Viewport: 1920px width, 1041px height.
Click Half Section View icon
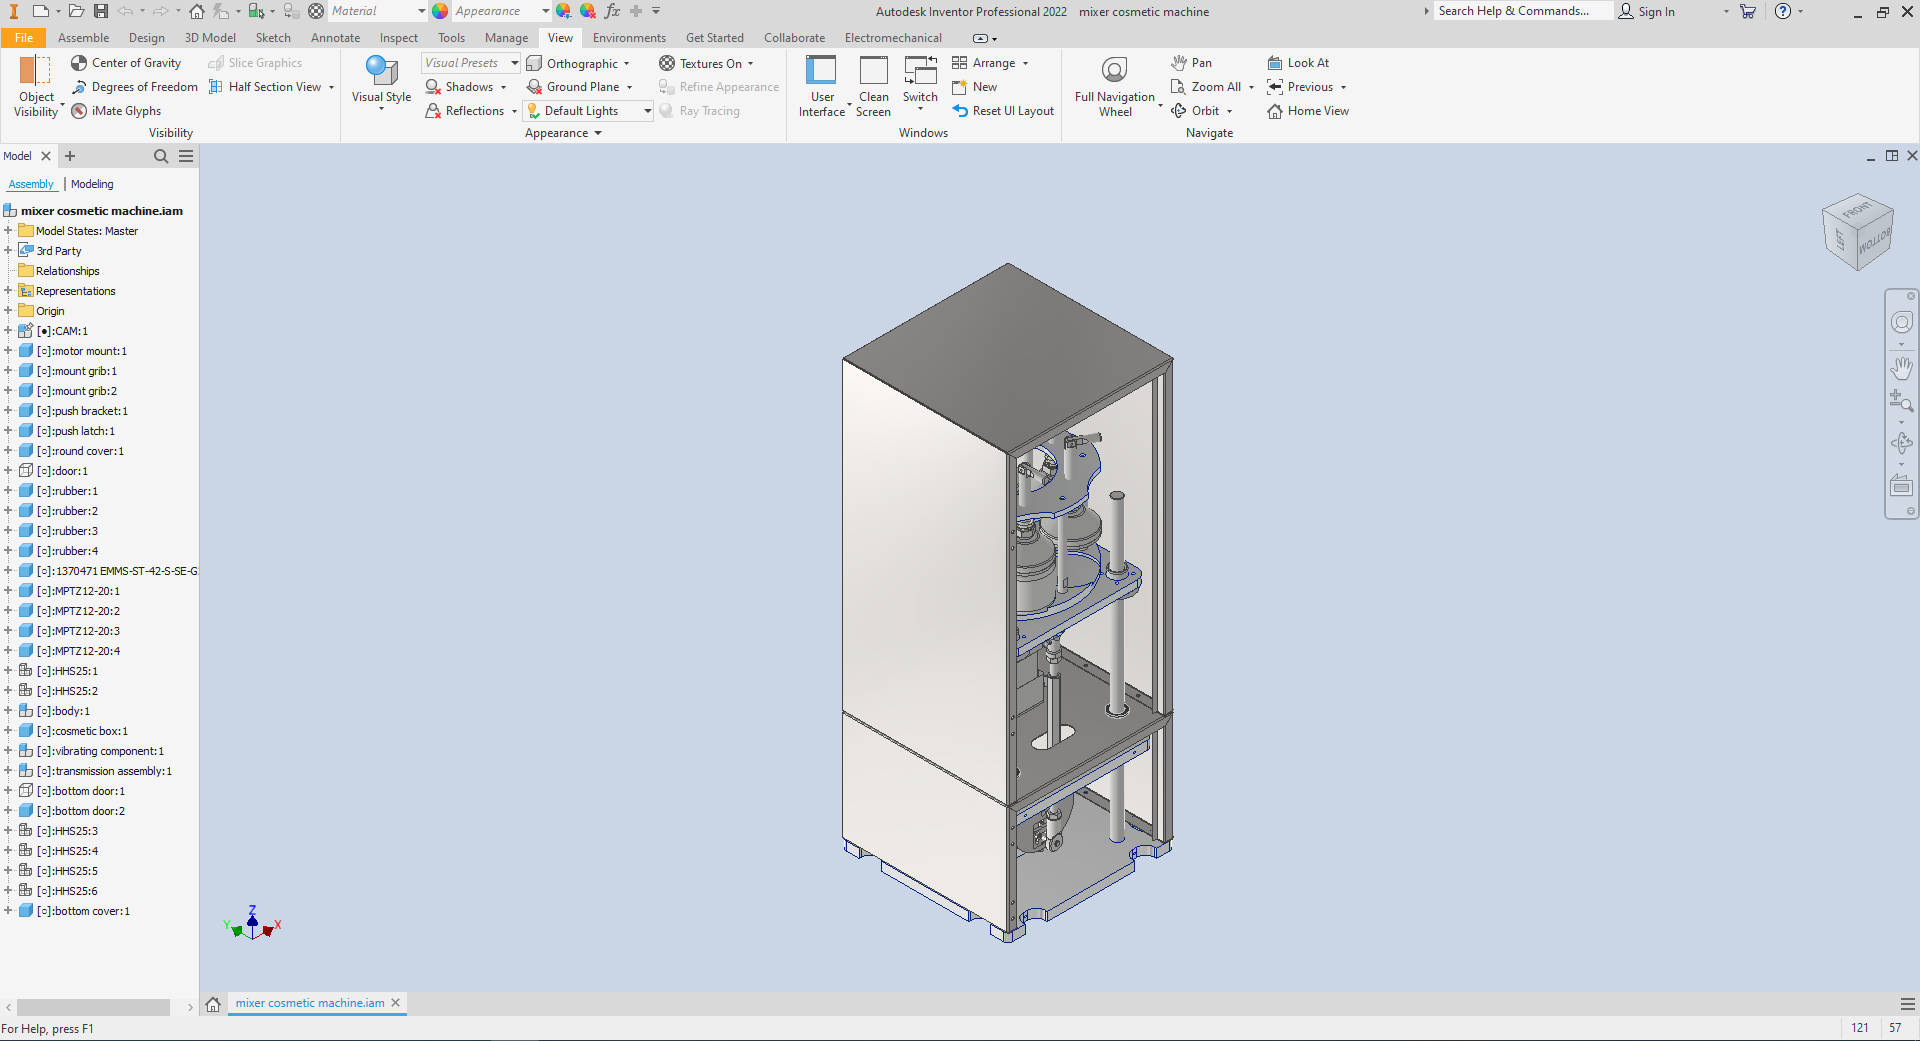216,87
